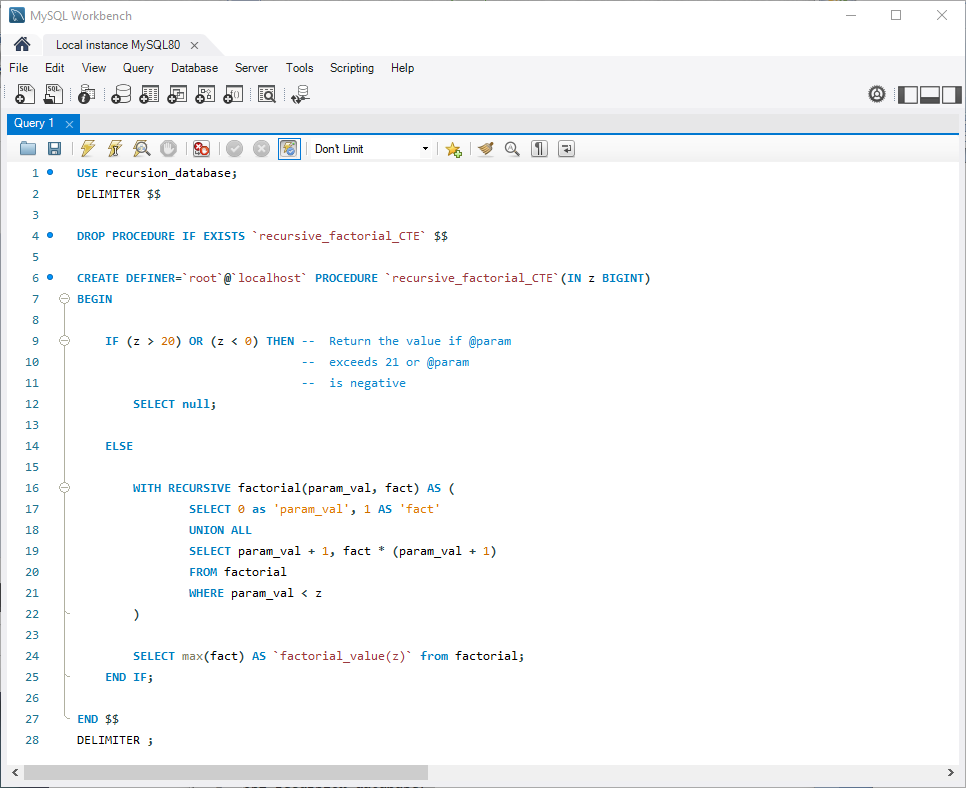Execute the SQL script with the lightning icon

point(88,148)
